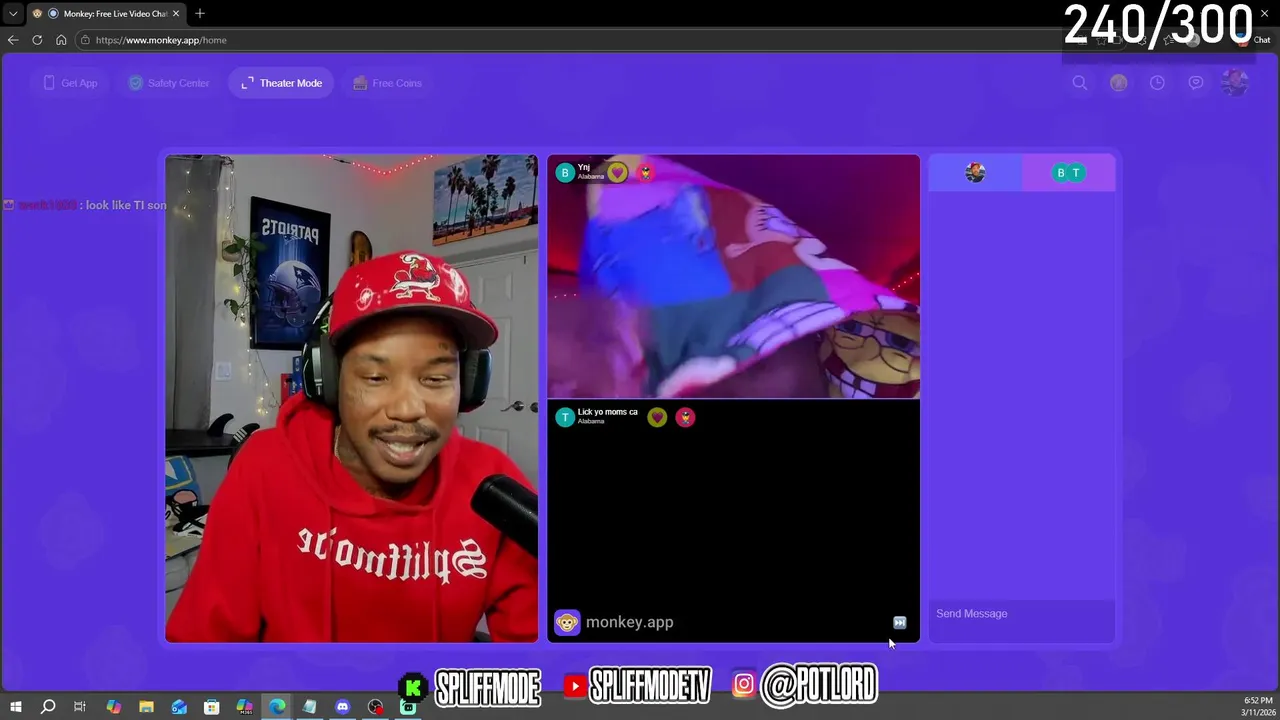Click the B avatar beside Ynj

[x=565, y=173]
